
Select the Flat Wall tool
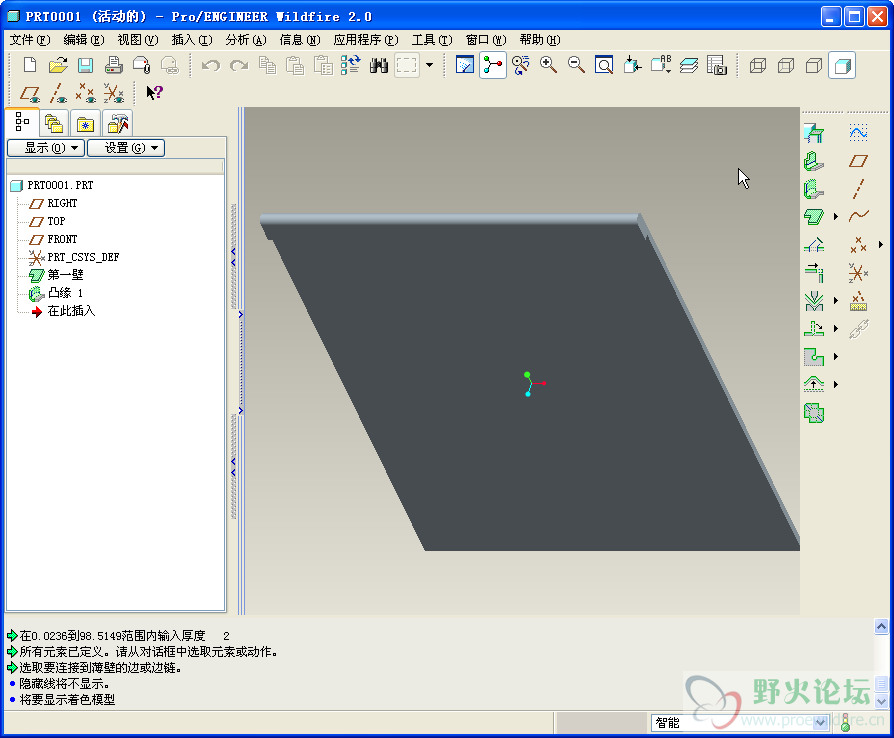point(814,161)
